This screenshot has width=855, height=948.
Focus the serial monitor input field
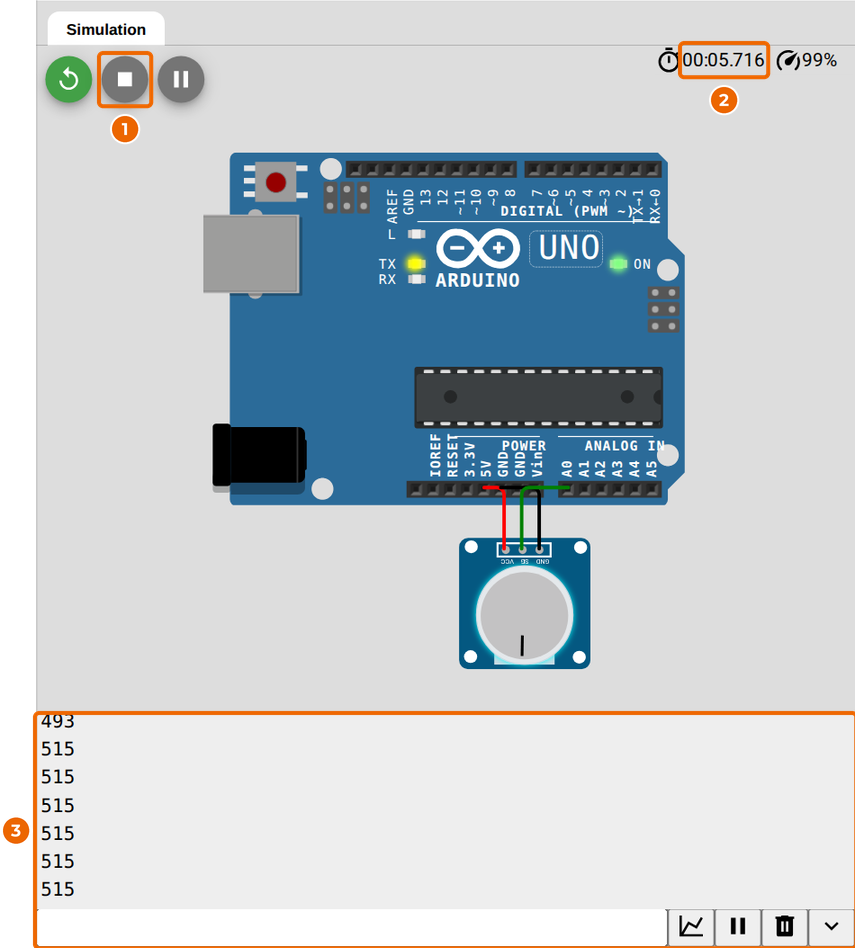352,926
